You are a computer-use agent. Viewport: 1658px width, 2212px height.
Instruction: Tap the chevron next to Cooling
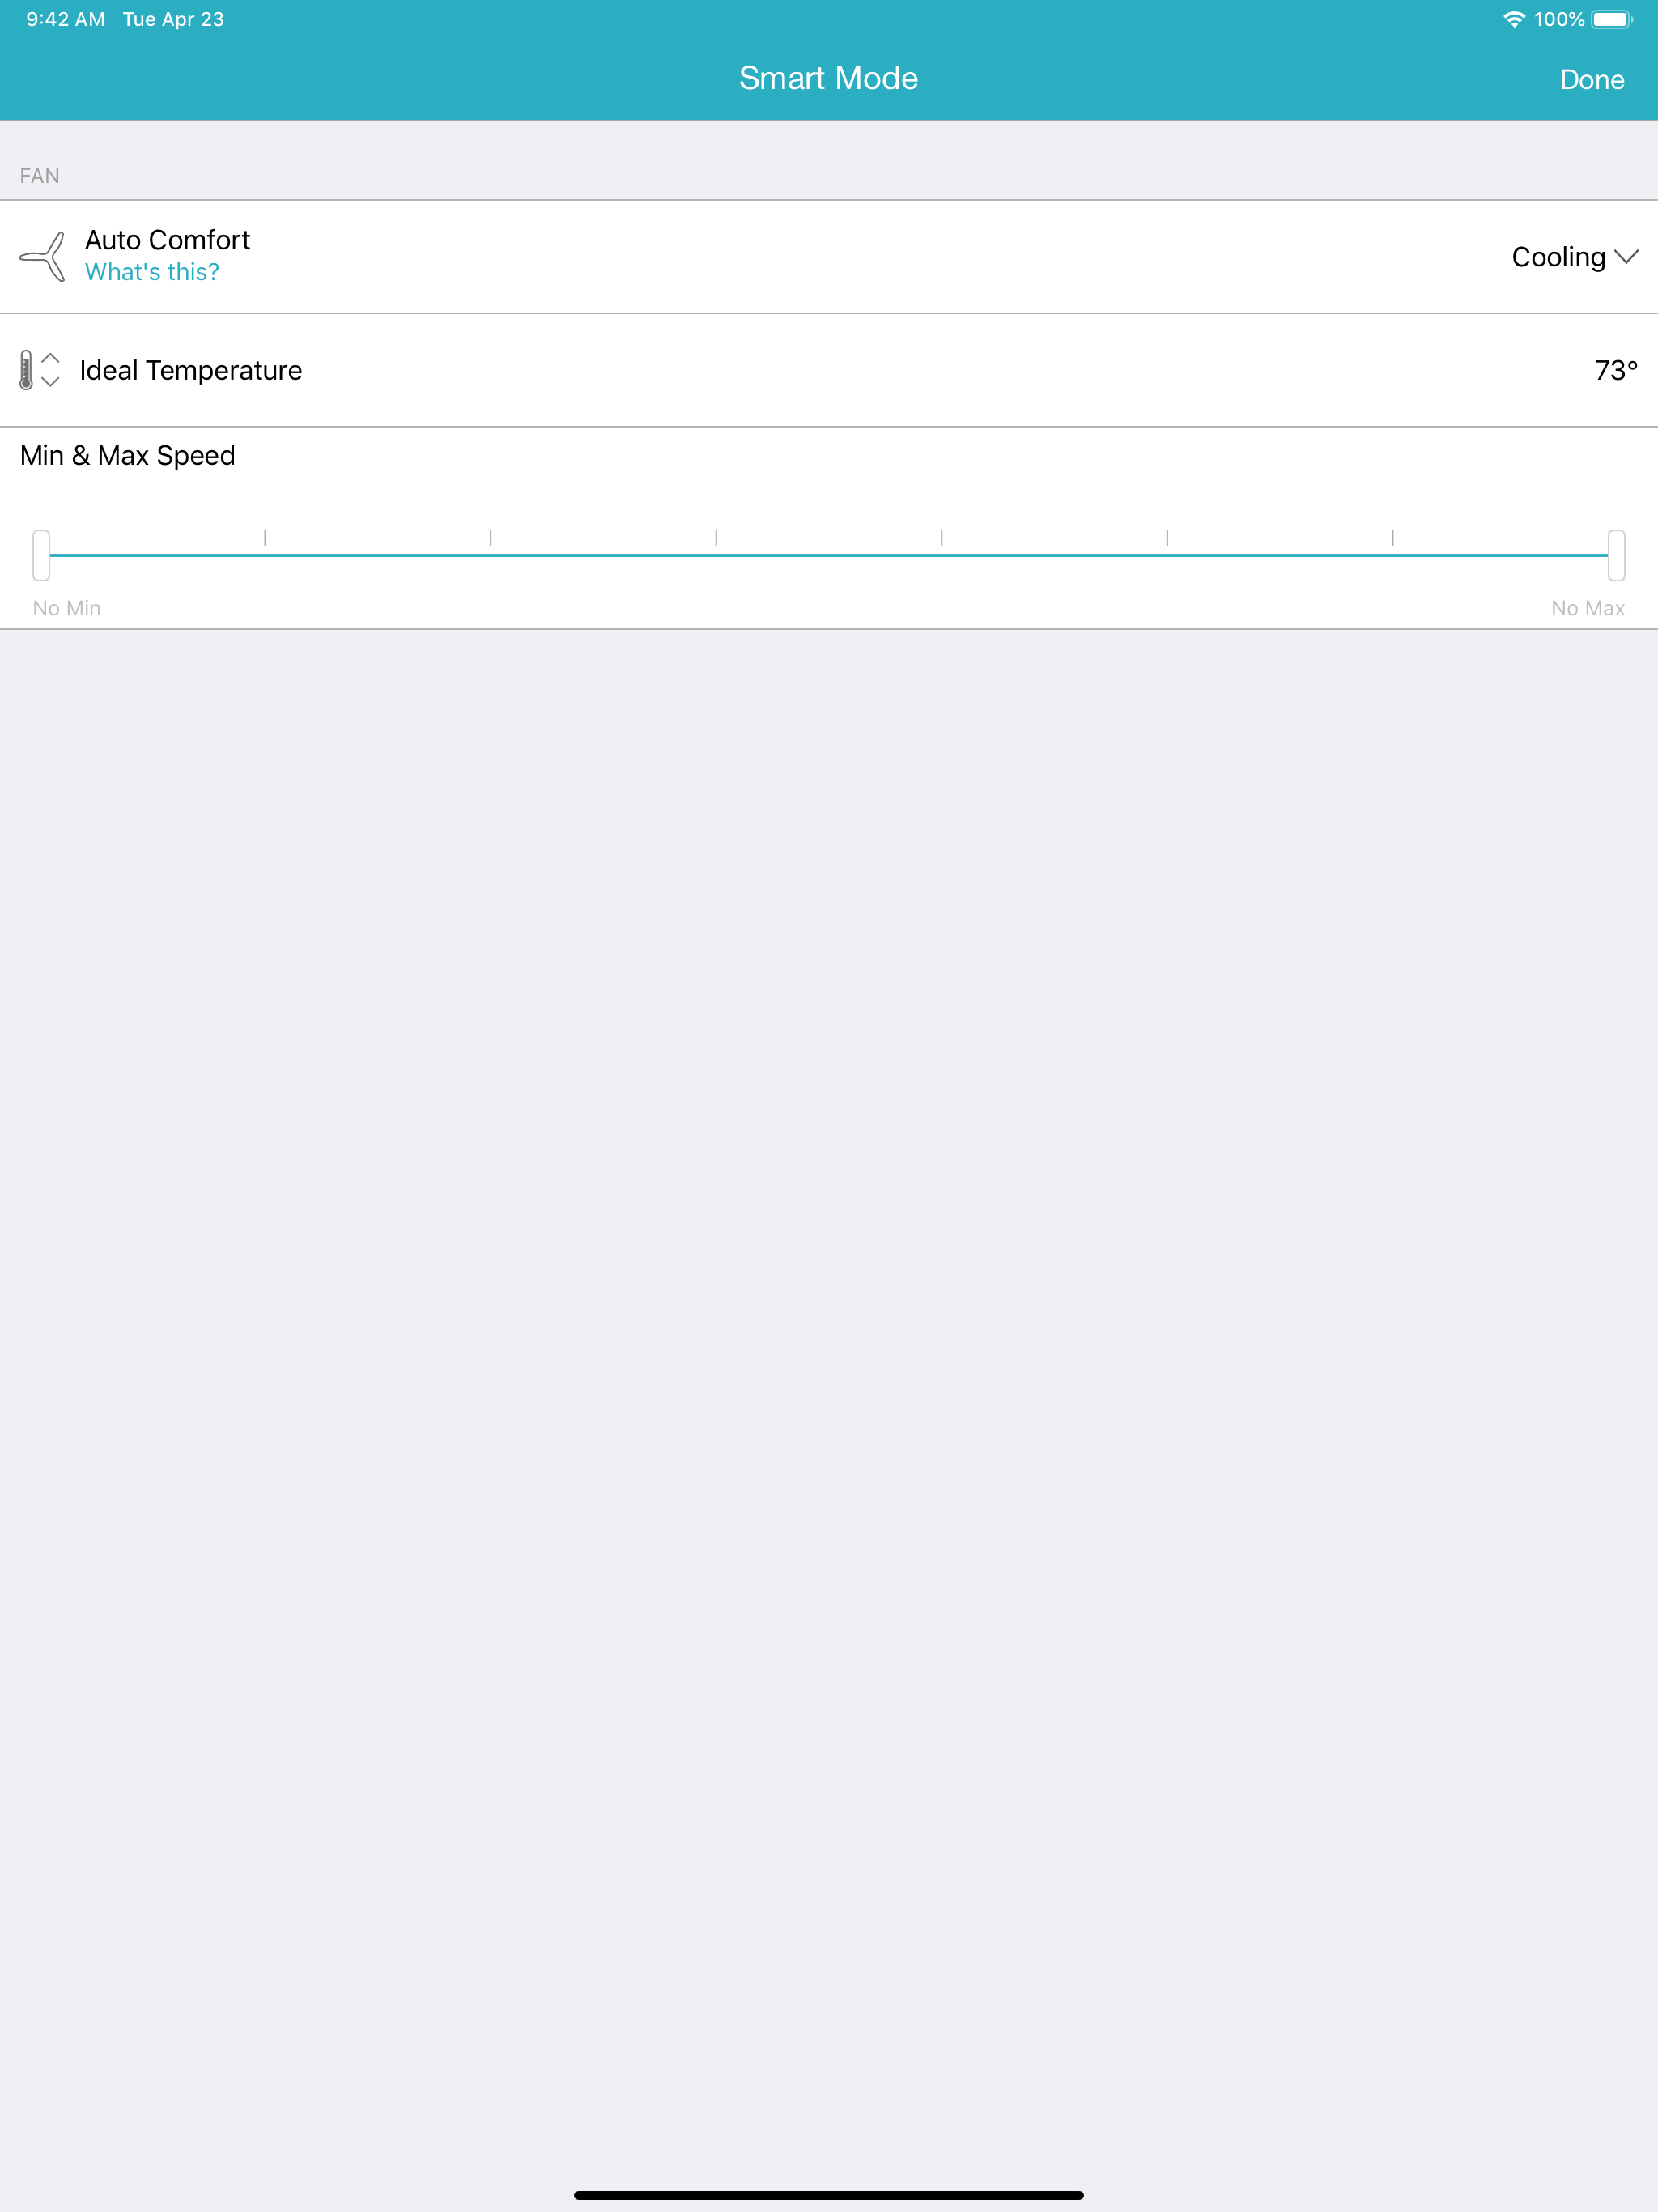pos(1627,257)
